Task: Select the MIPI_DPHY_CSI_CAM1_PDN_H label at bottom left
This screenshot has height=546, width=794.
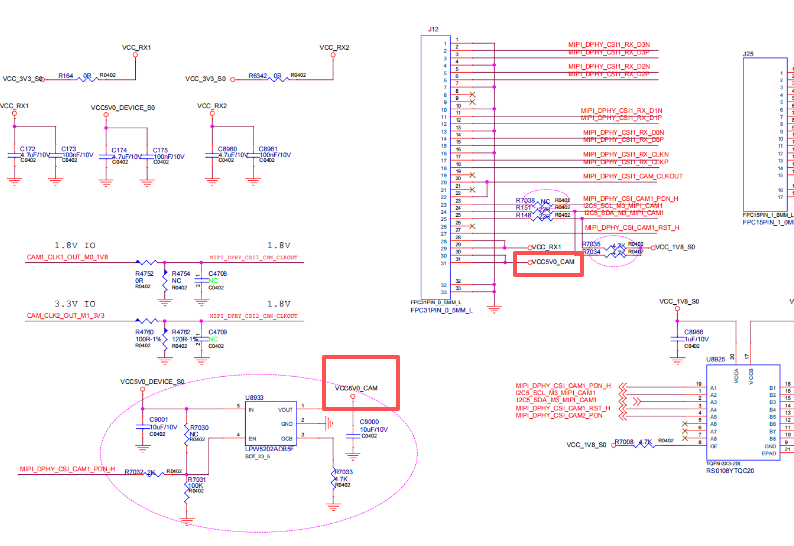Action: (x=67, y=469)
